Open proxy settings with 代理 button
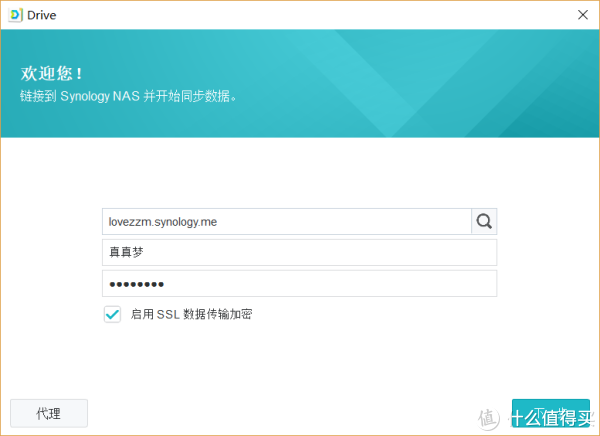The image size is (600, 436). pyautogui.click(x=49, y=413)
